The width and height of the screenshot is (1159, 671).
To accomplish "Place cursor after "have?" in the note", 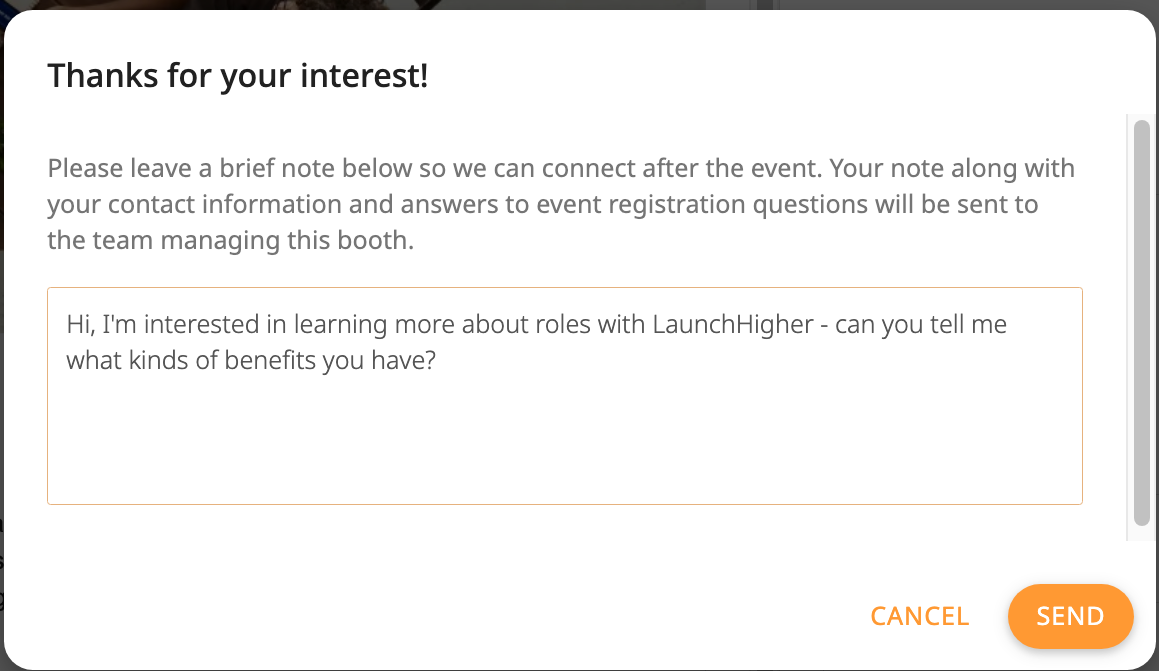I will click(x=438, y=361).
